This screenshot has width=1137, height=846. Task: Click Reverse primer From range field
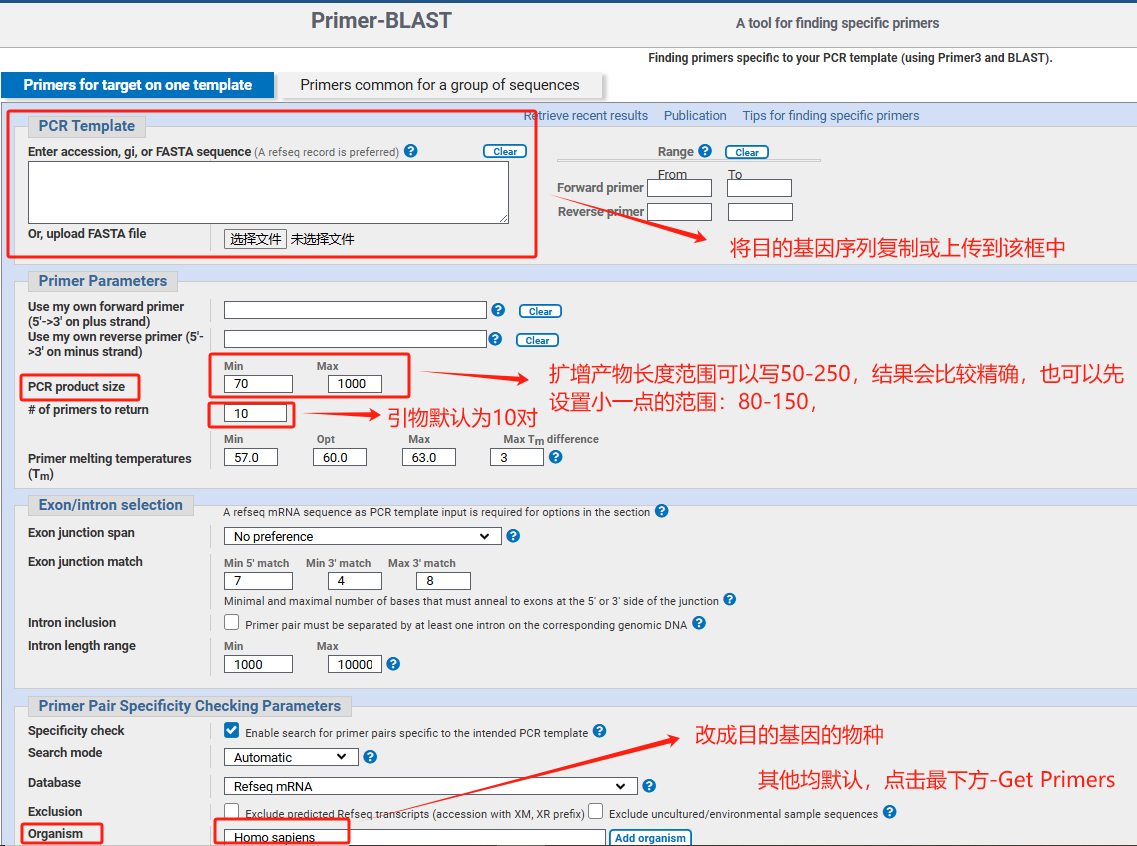pos(679,212)
